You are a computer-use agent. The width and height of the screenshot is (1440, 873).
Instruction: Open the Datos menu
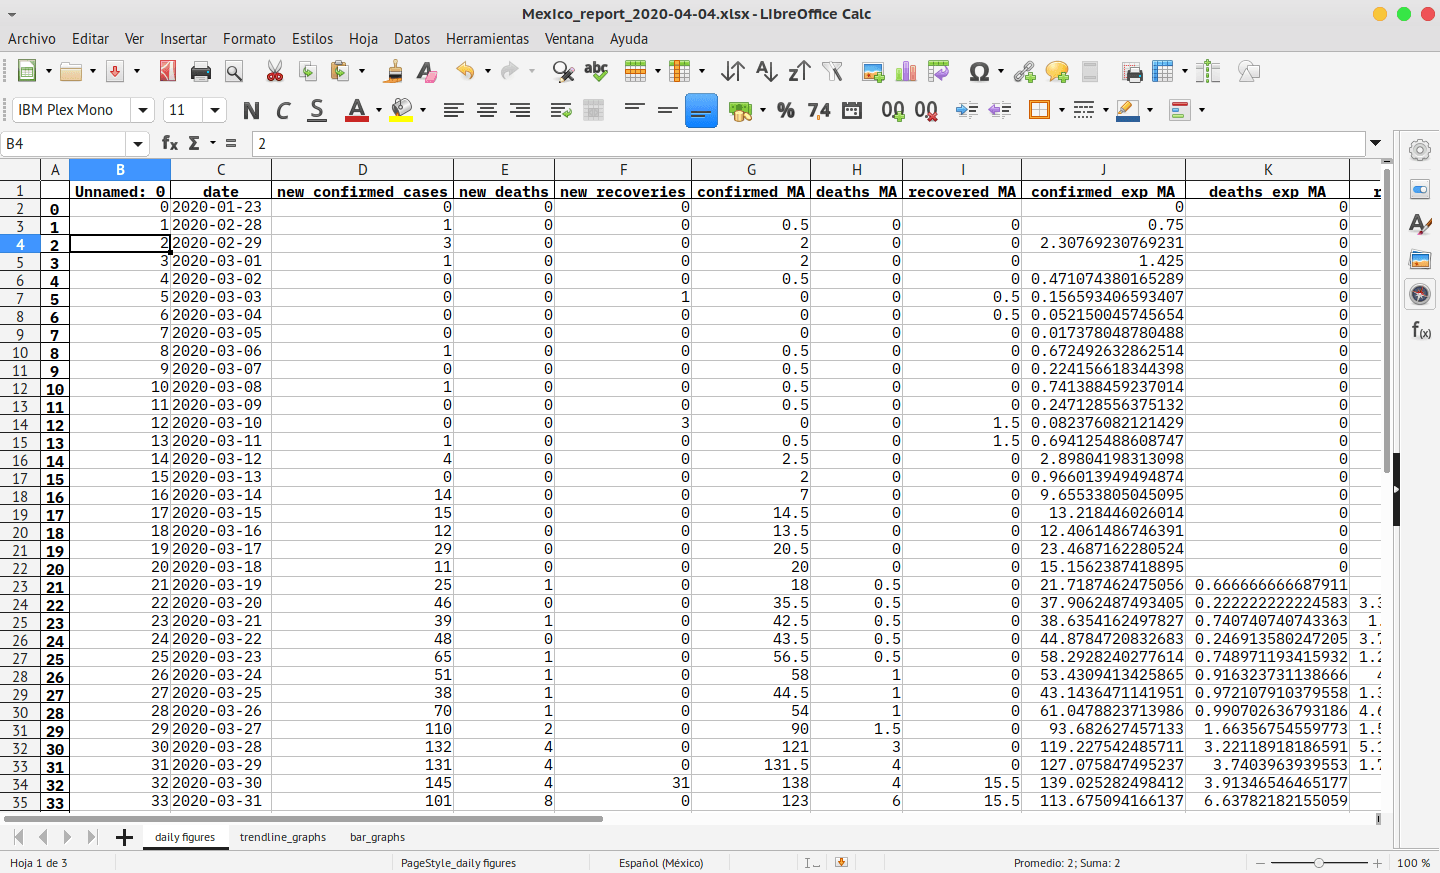[411, 38]
